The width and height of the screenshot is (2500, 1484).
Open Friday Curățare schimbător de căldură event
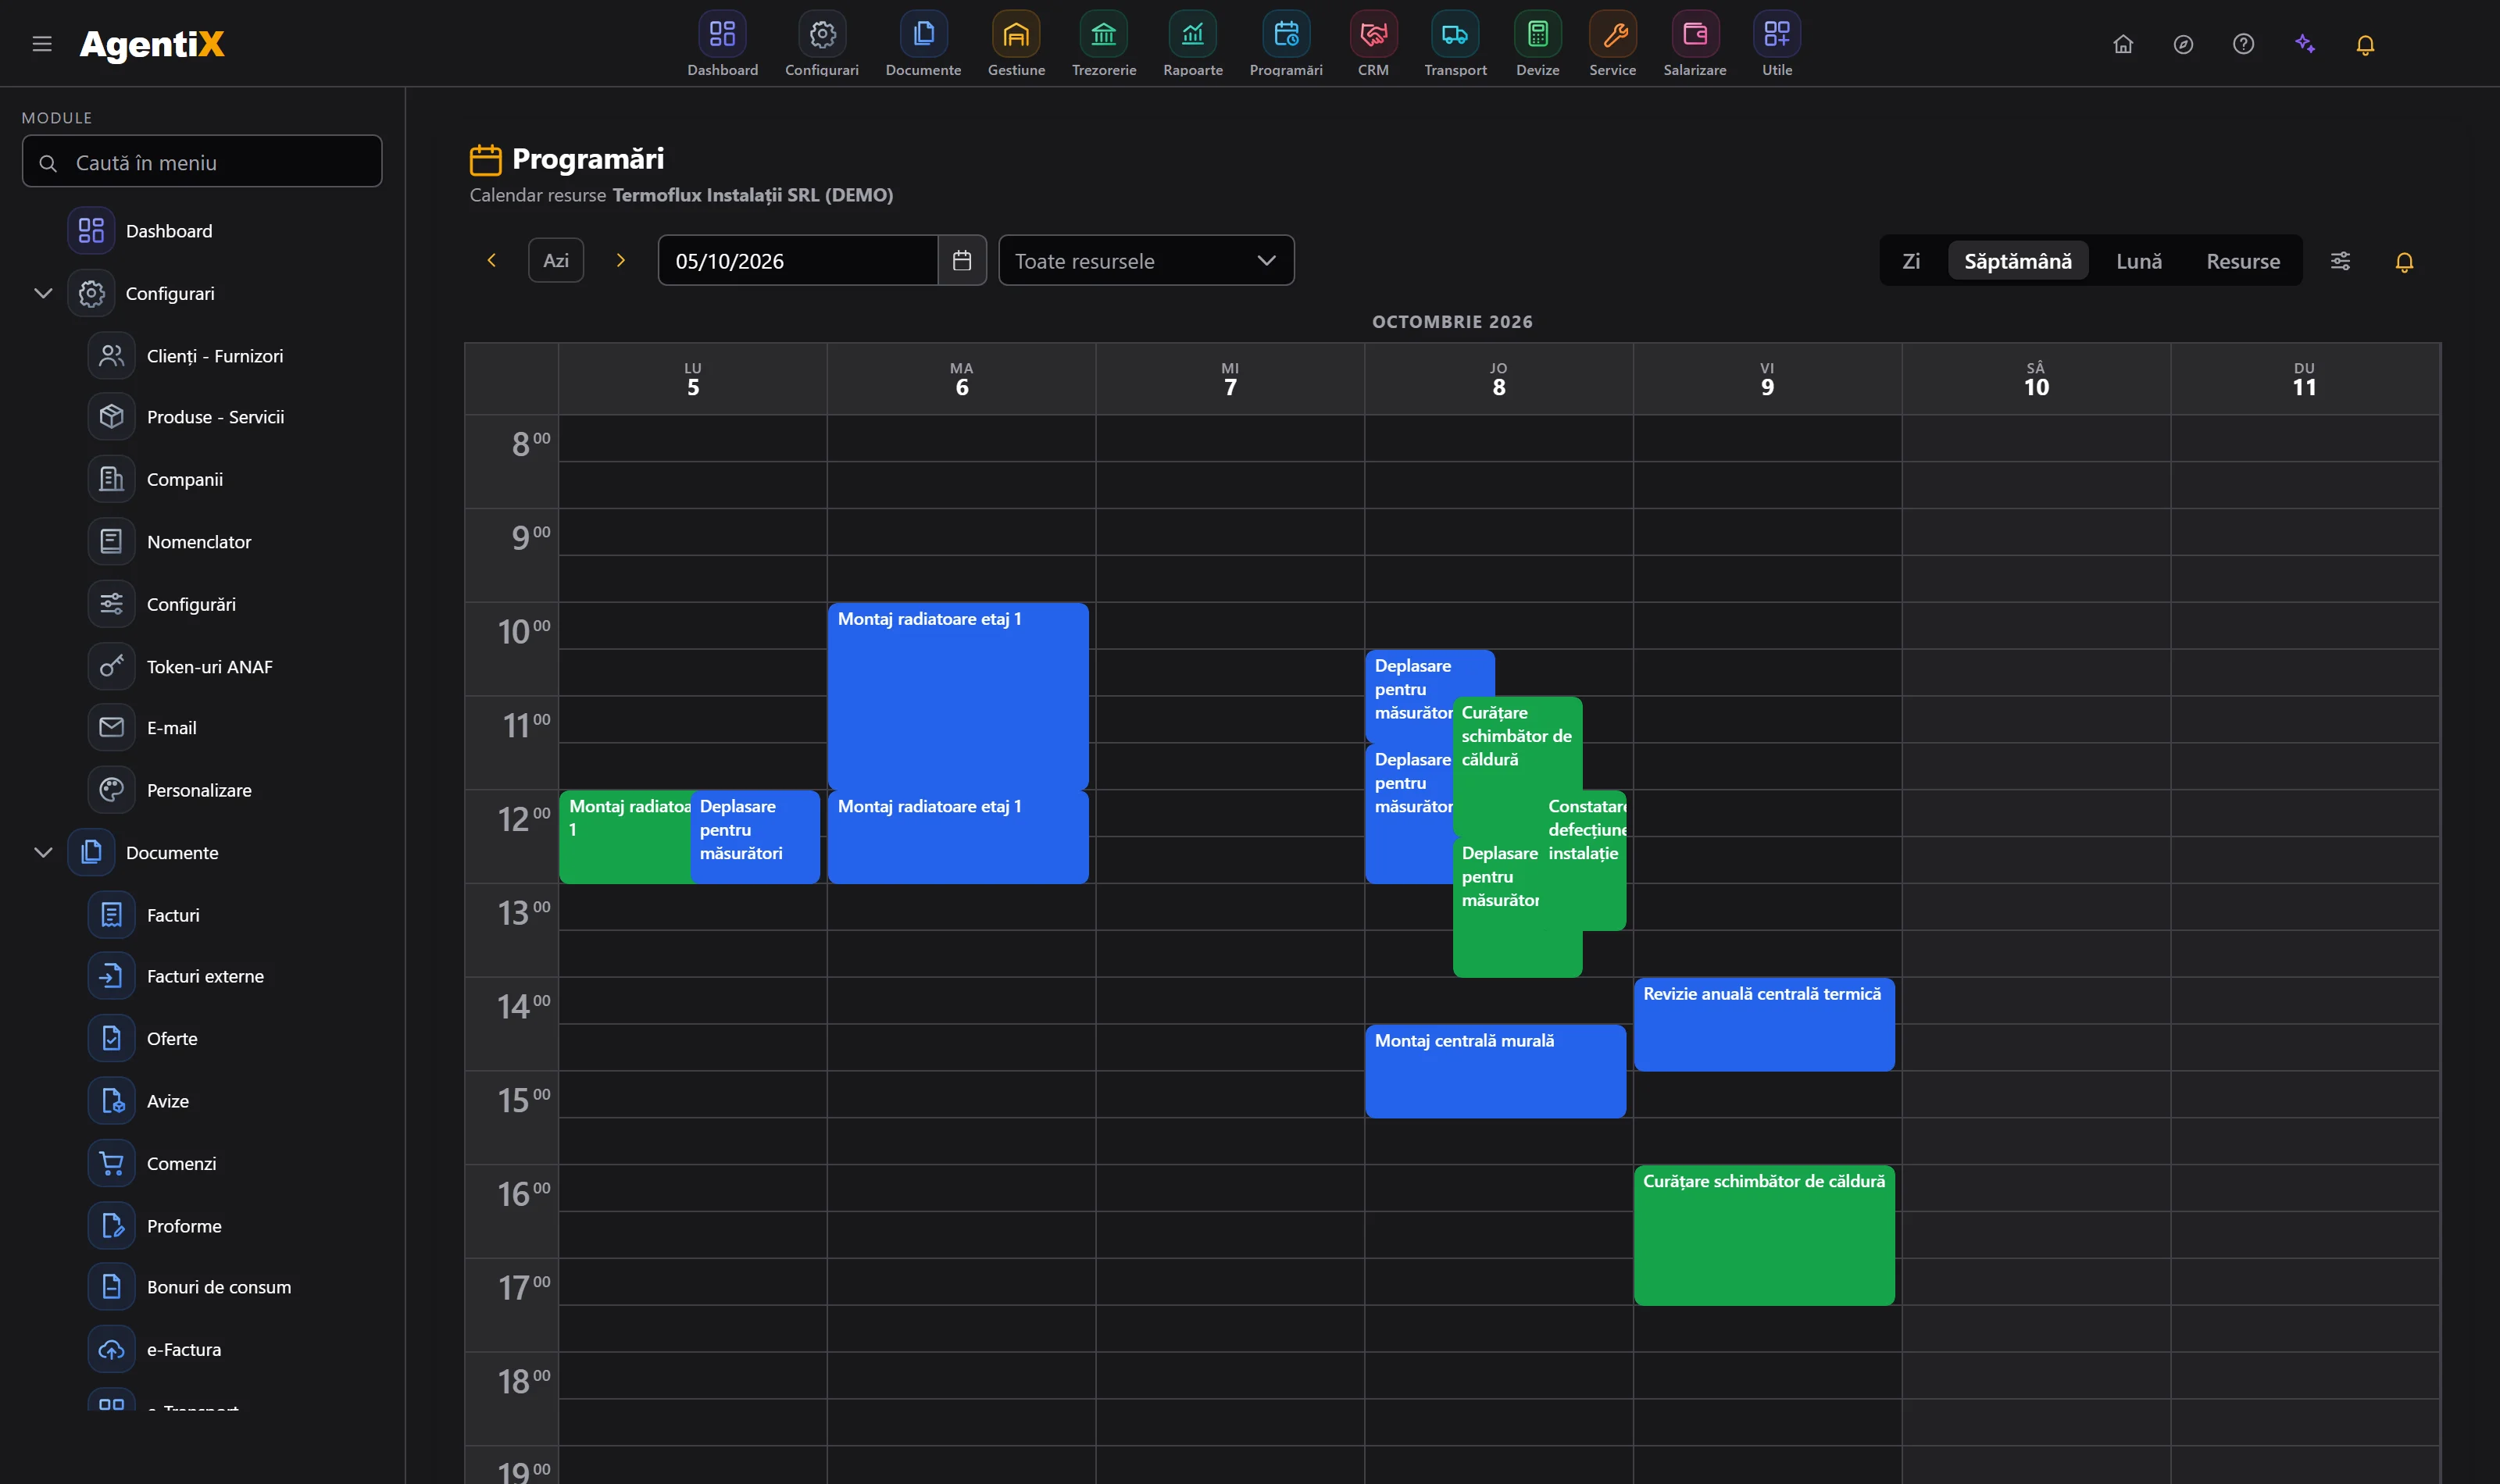[1764, 1235]
